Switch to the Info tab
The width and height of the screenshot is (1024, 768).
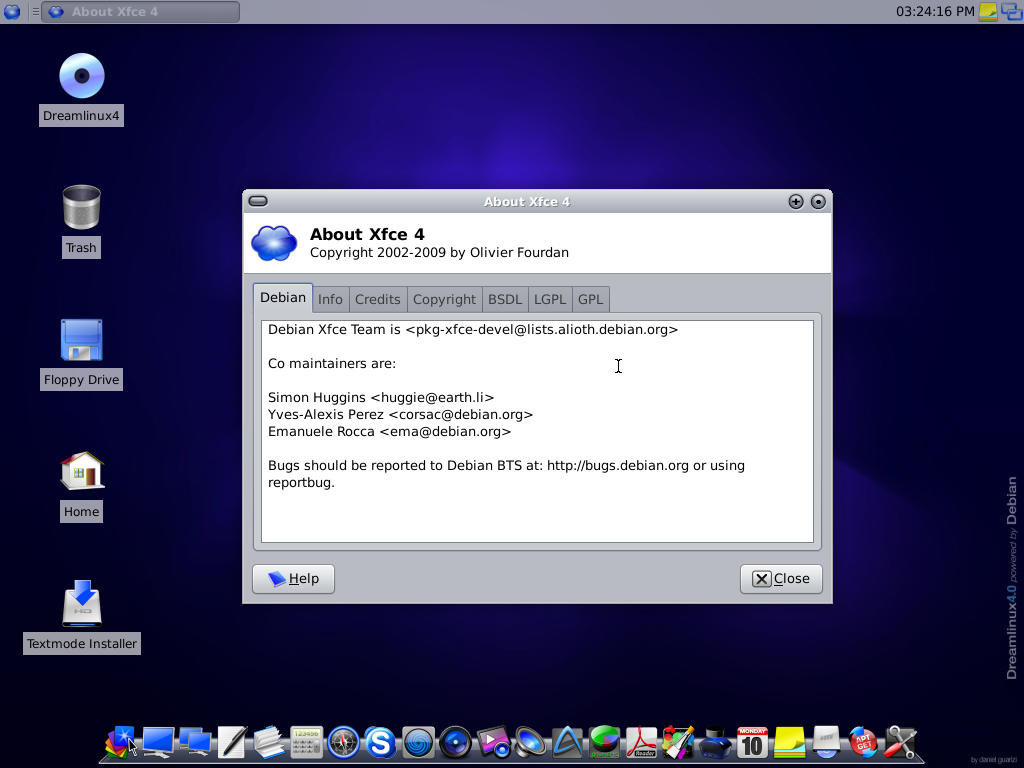tap(330, 299)
